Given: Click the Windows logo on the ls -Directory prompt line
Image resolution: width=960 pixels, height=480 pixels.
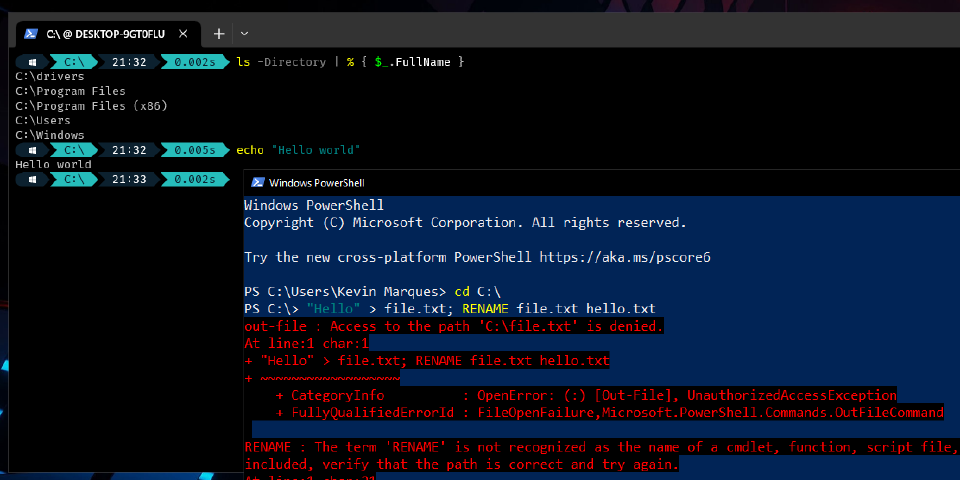Looking at the screenshot, I should (32, 62).
